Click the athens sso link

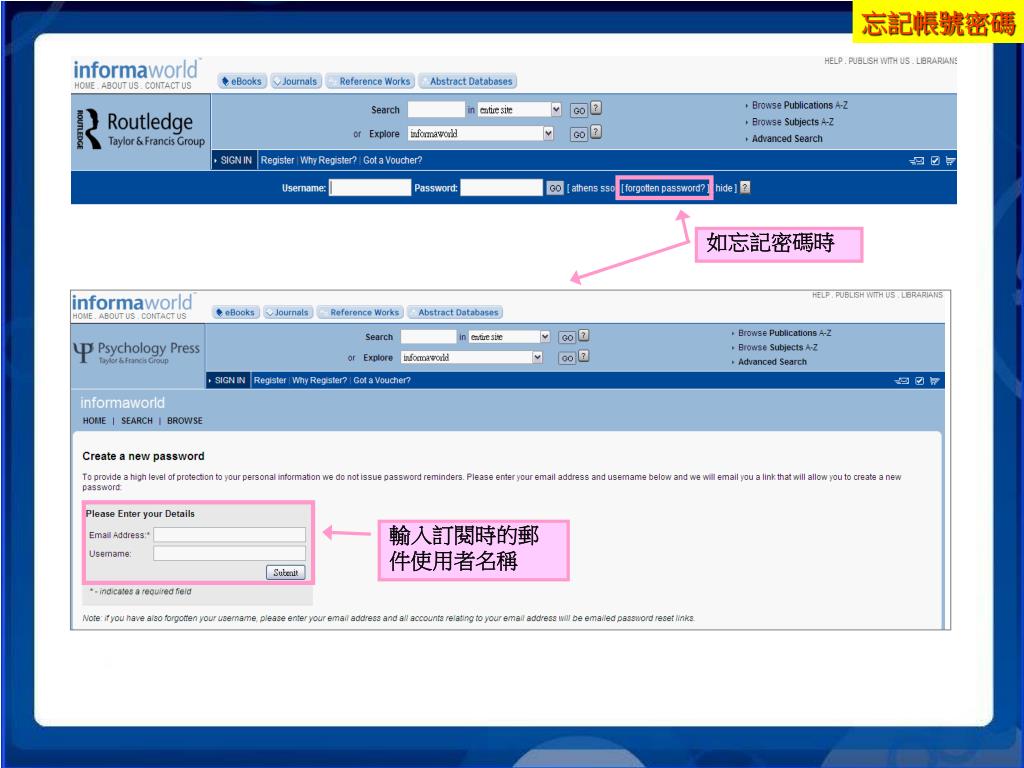592,188
